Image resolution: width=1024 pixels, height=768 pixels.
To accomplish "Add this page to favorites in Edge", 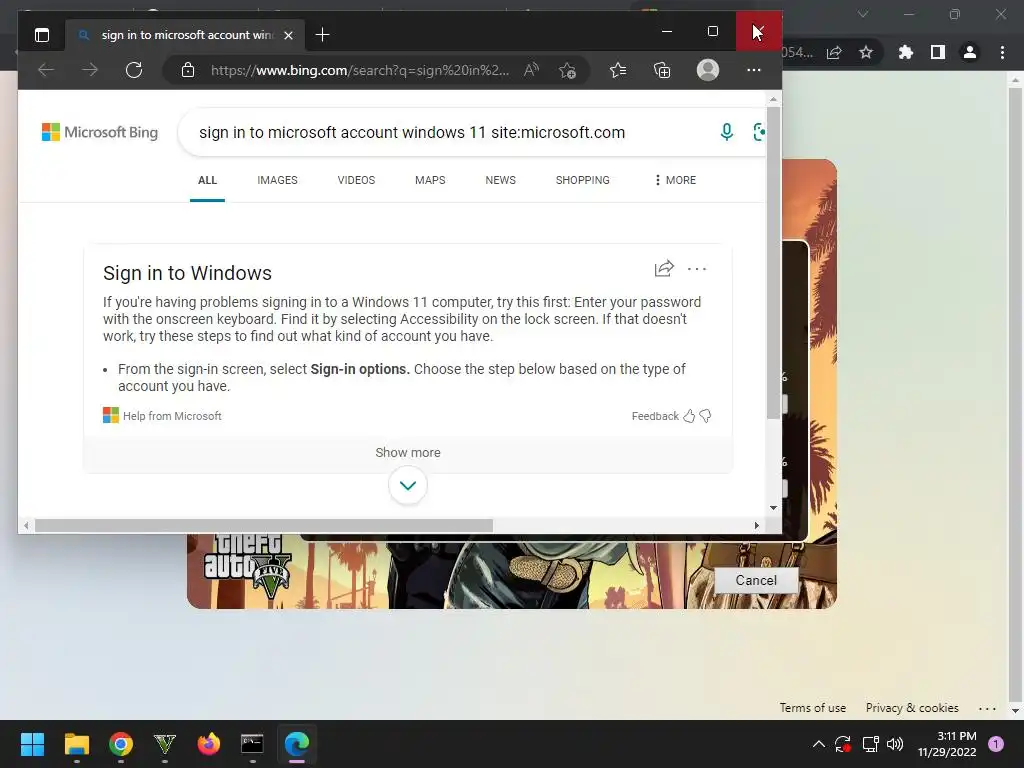I will [568, 70].
